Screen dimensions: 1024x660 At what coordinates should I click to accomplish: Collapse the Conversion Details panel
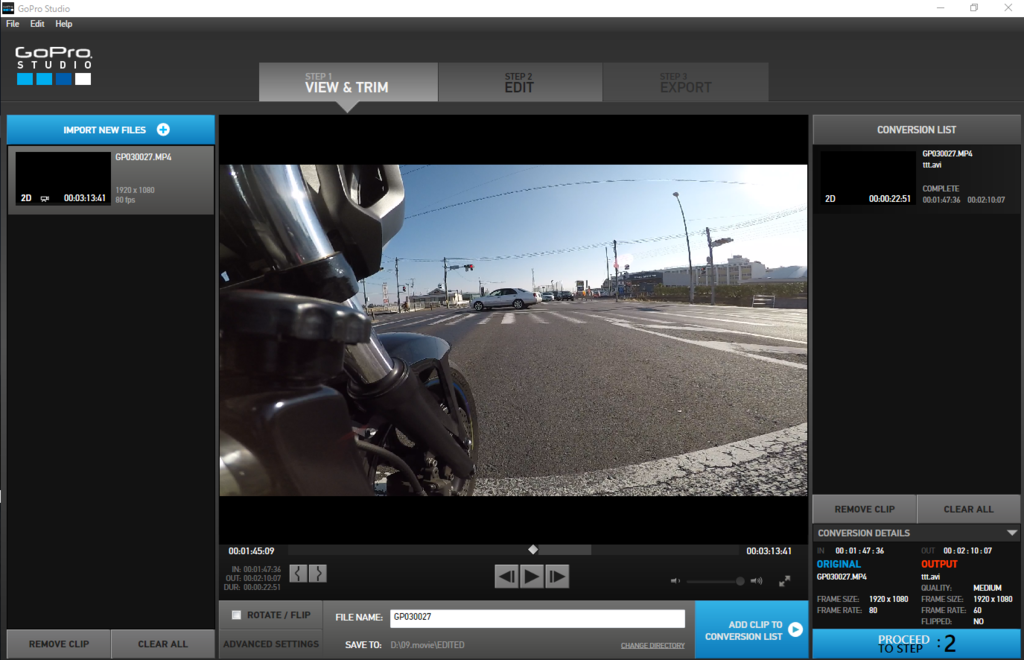(1011, 533)
